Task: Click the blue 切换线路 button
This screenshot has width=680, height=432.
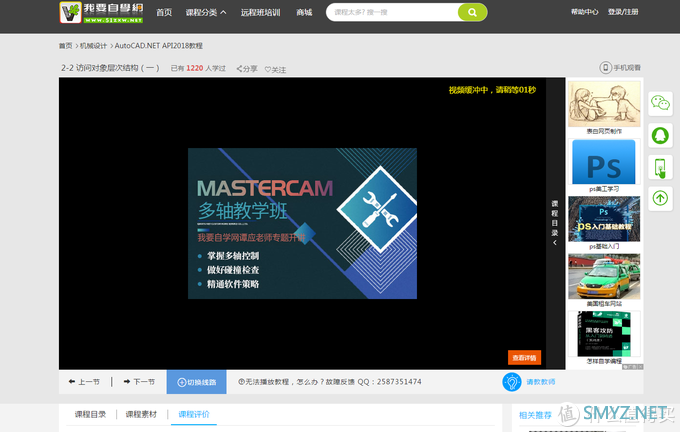Action: point(196,382)
